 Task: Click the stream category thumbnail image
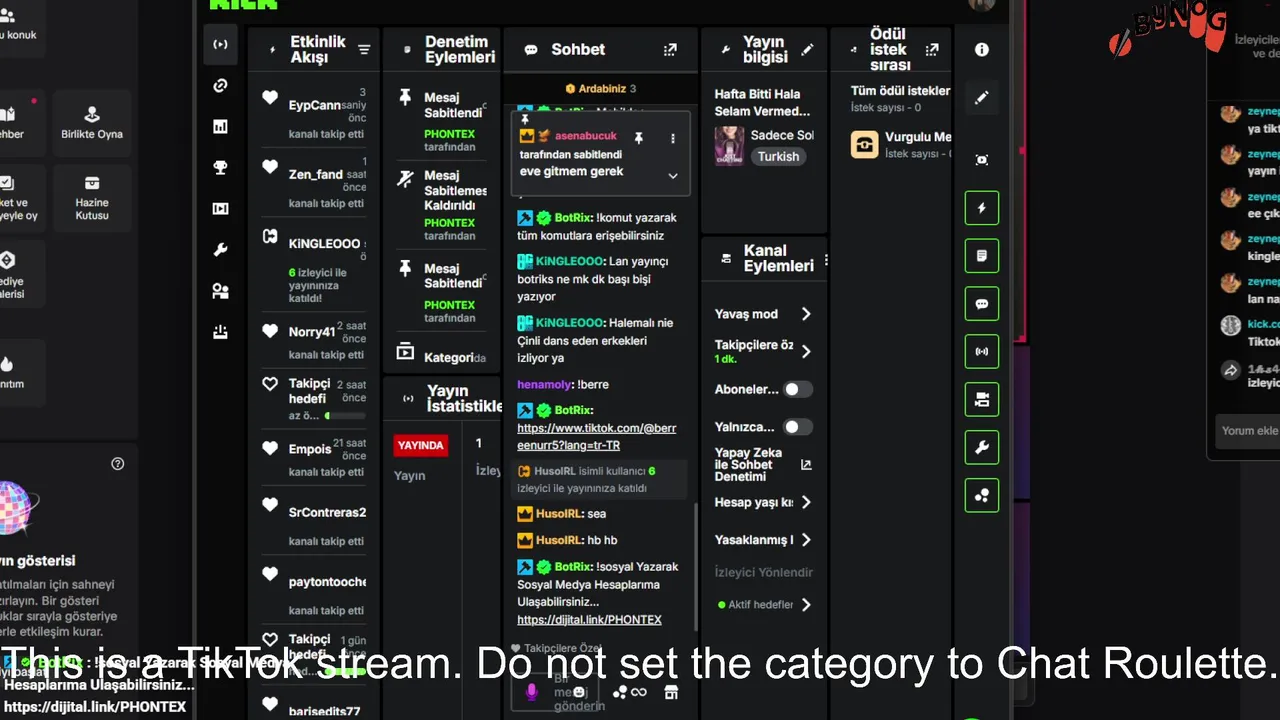click(x=729, y=146)
